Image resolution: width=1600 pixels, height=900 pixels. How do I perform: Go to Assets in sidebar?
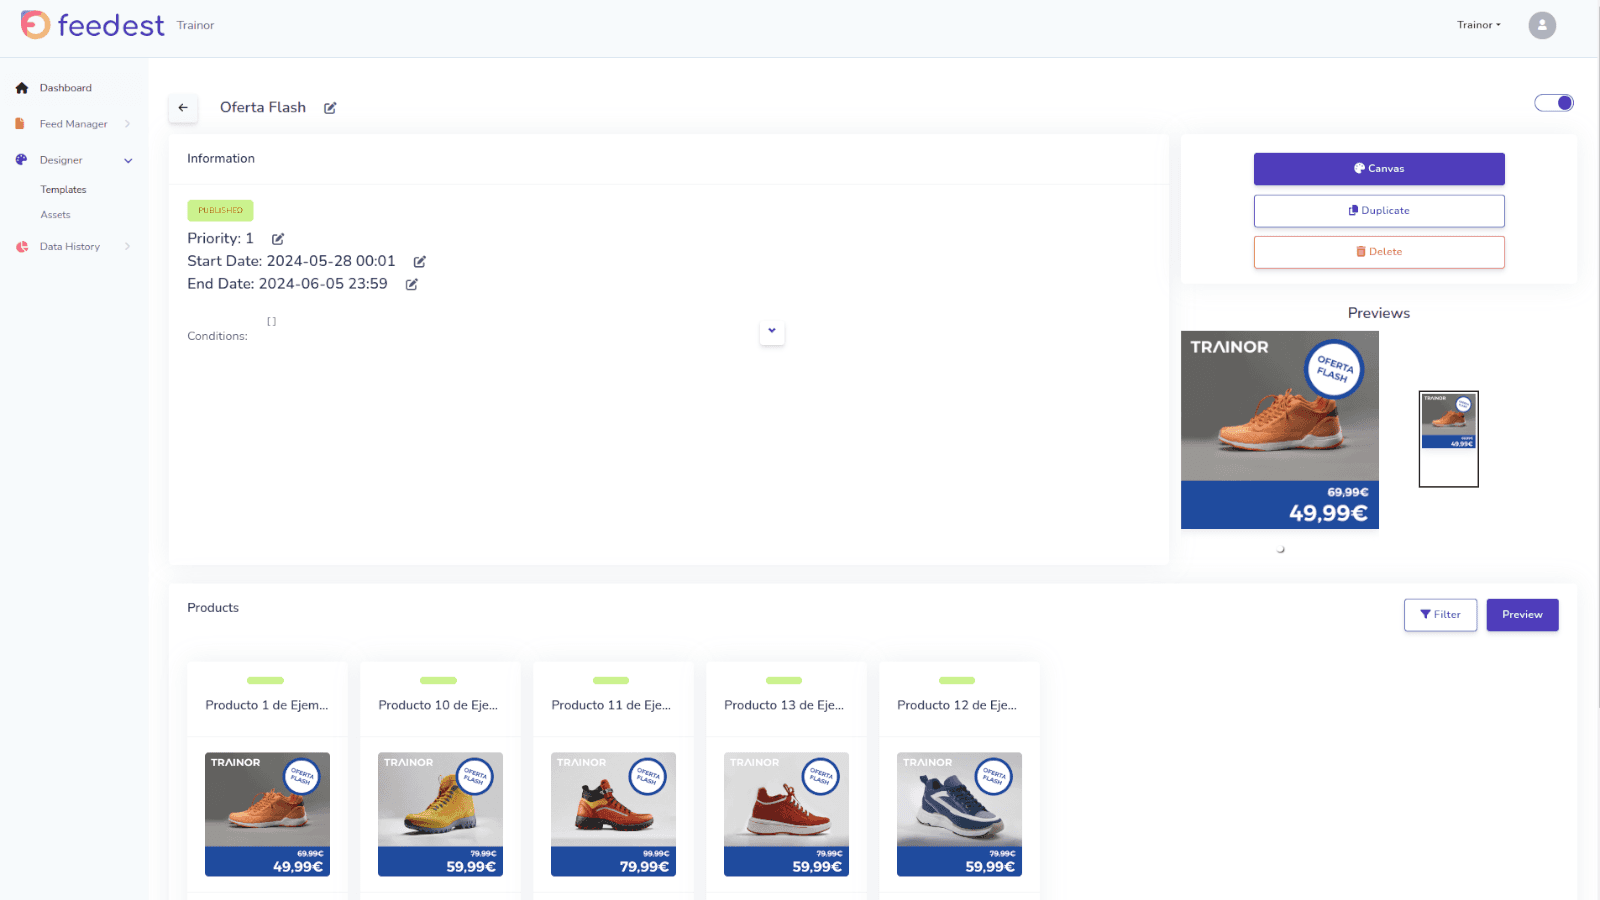pos(55,215)
